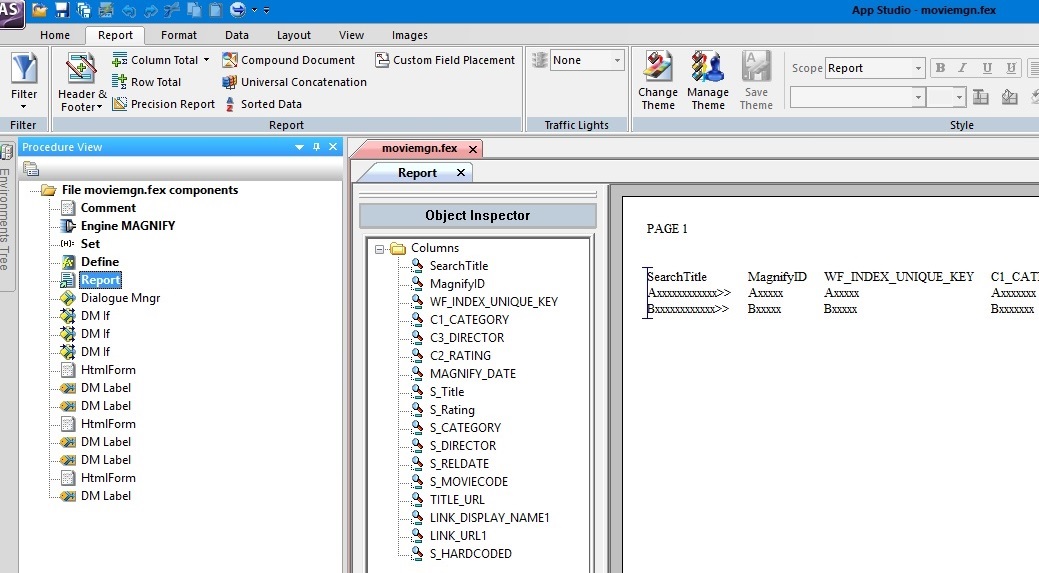1039x573 pixels.
Task: Open the Layout ribbon tab
Action: pyautogui.click(x=294, y=35)
